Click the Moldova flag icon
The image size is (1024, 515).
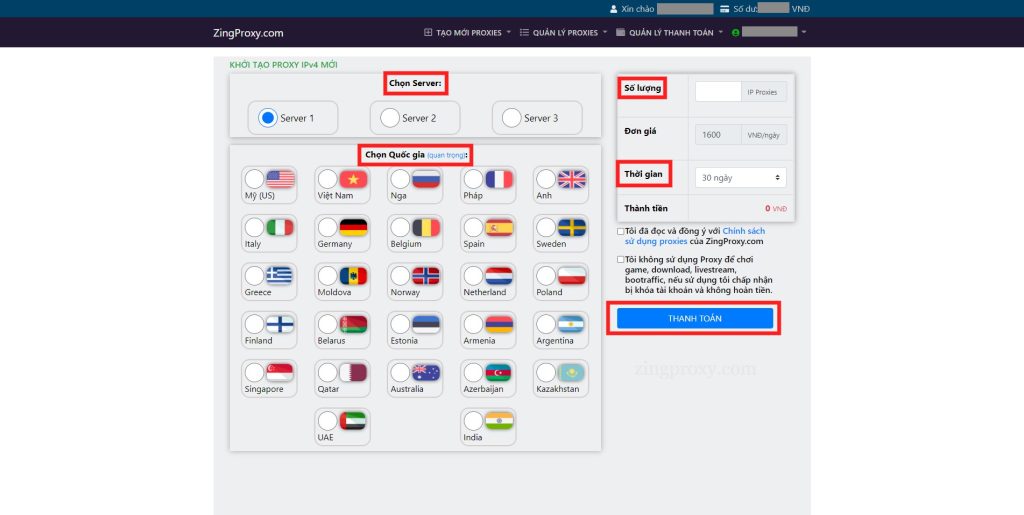click(353, 275)
